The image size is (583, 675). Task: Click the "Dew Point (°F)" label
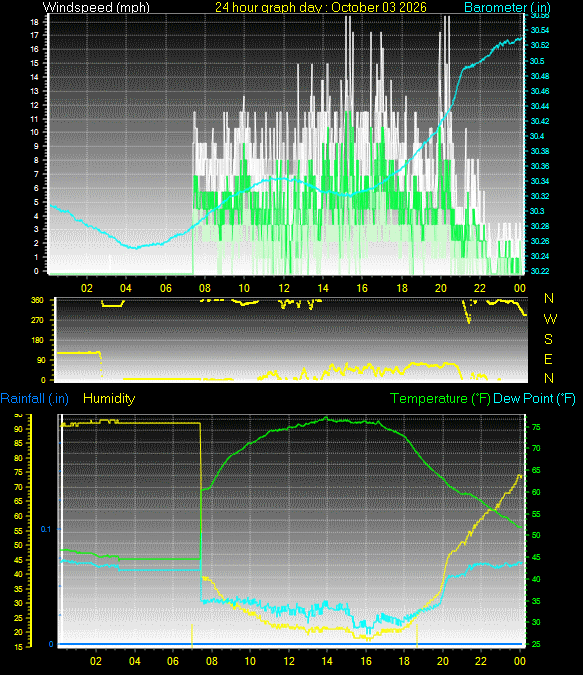tap(534, 399)
